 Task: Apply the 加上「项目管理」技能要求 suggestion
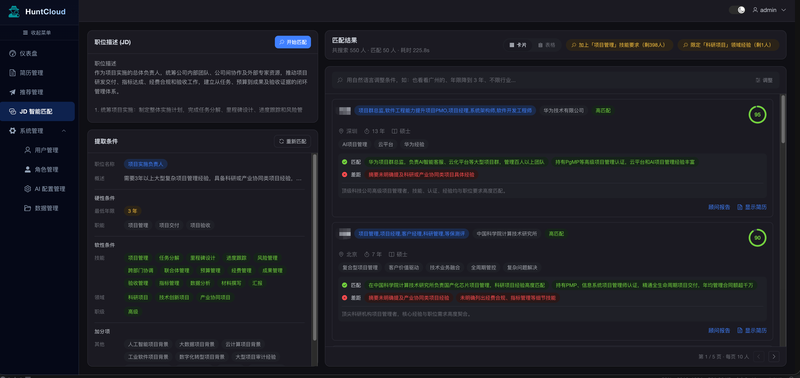[618, 45]
